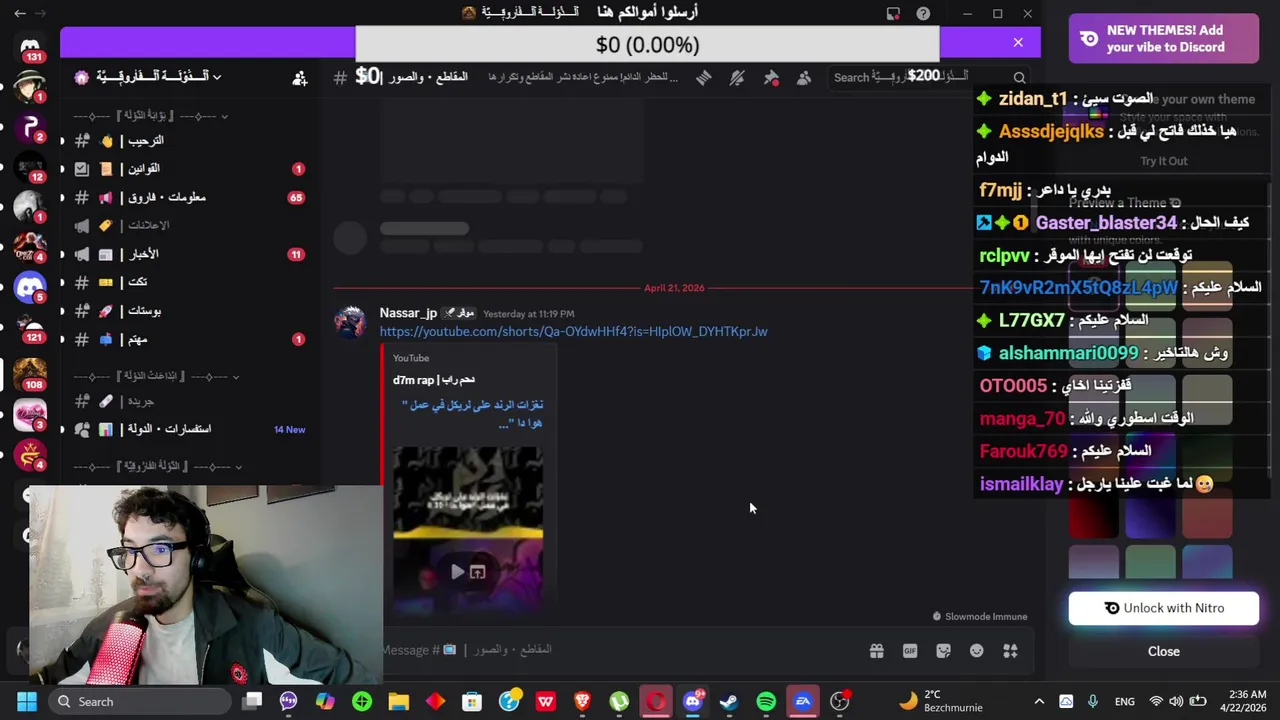Image resolution: width=1280 pixels, height=720 pixels.
Task: Open the معلومات فاروق channel
Action: click(x=190, y=197)
